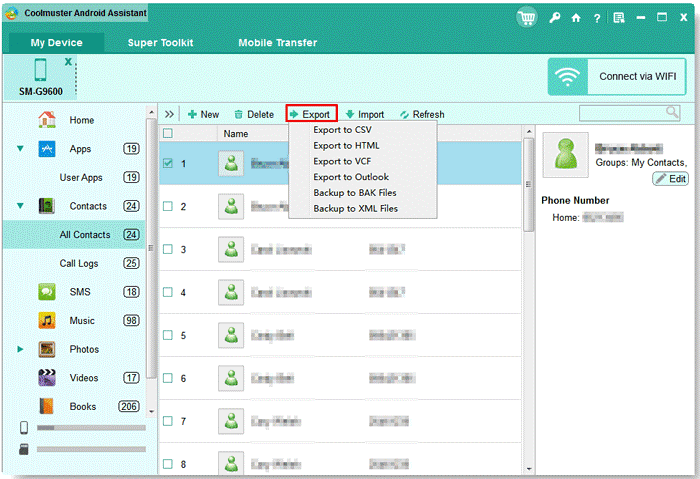Open the Music icon in sidebar
The image size is (700, 479).
tap(47, 321)
